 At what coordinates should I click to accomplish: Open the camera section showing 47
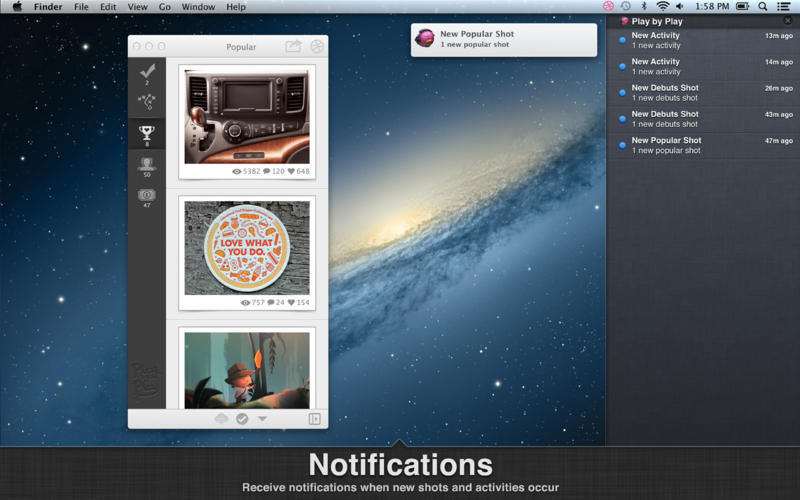pos(147,196)
